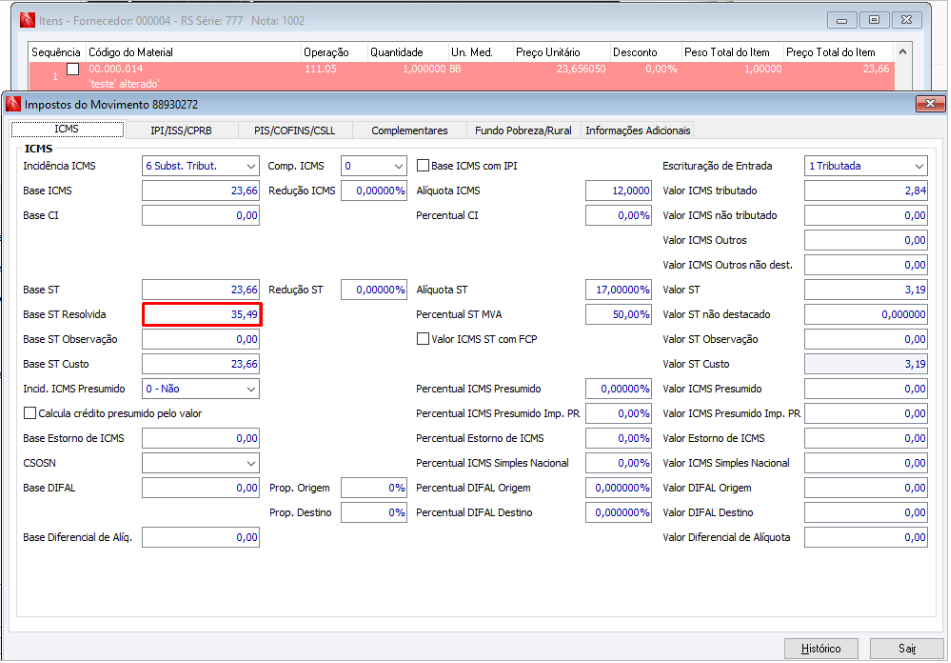Viewport: 951px width, 663px height.
Task: Close the Impostos do Movimento dialog
Action: pyautogui.click(x=930, y=104)
